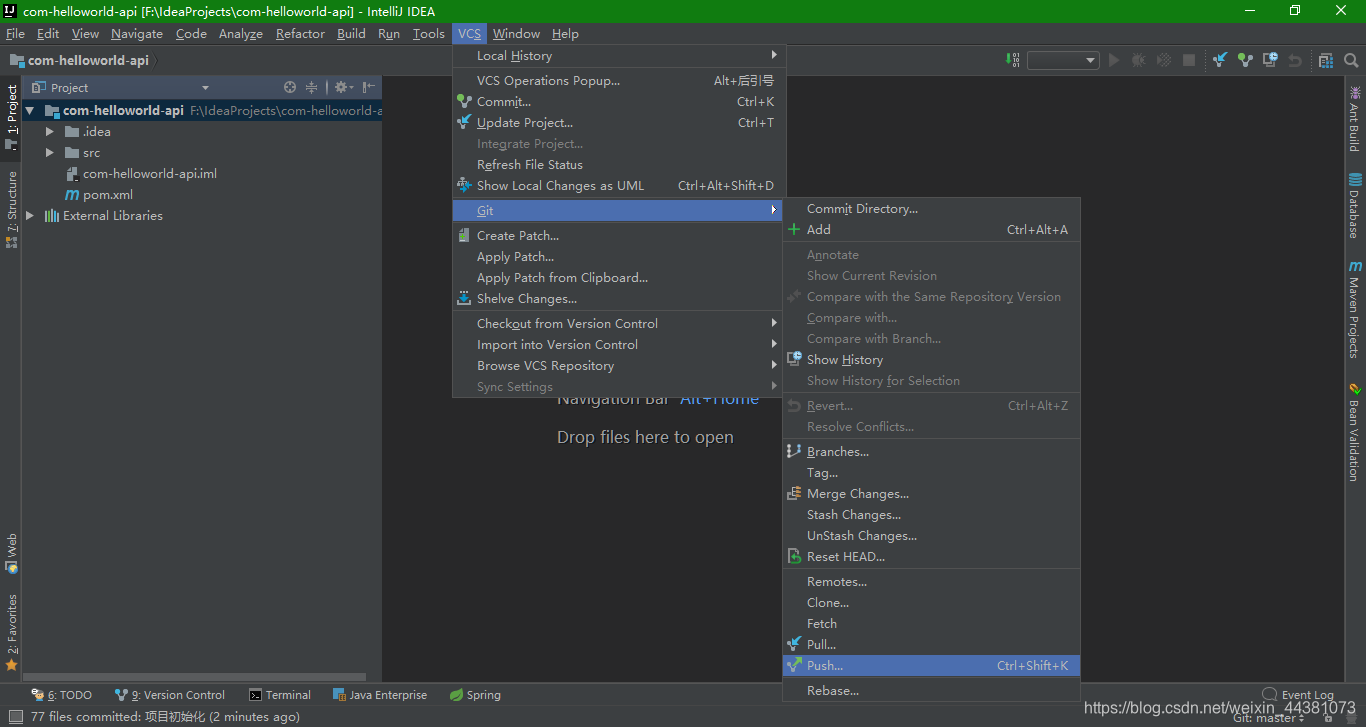Click the Commit Changes toolbar icon
Screen dimensions: 1366x727
(1245, 60)
